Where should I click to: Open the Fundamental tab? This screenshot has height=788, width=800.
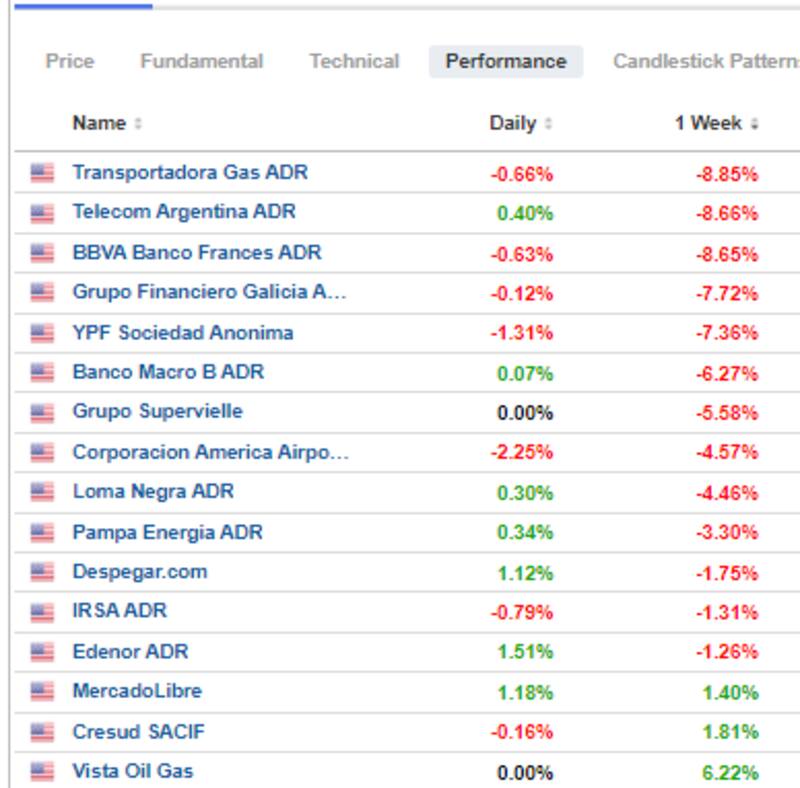point(201,62)
